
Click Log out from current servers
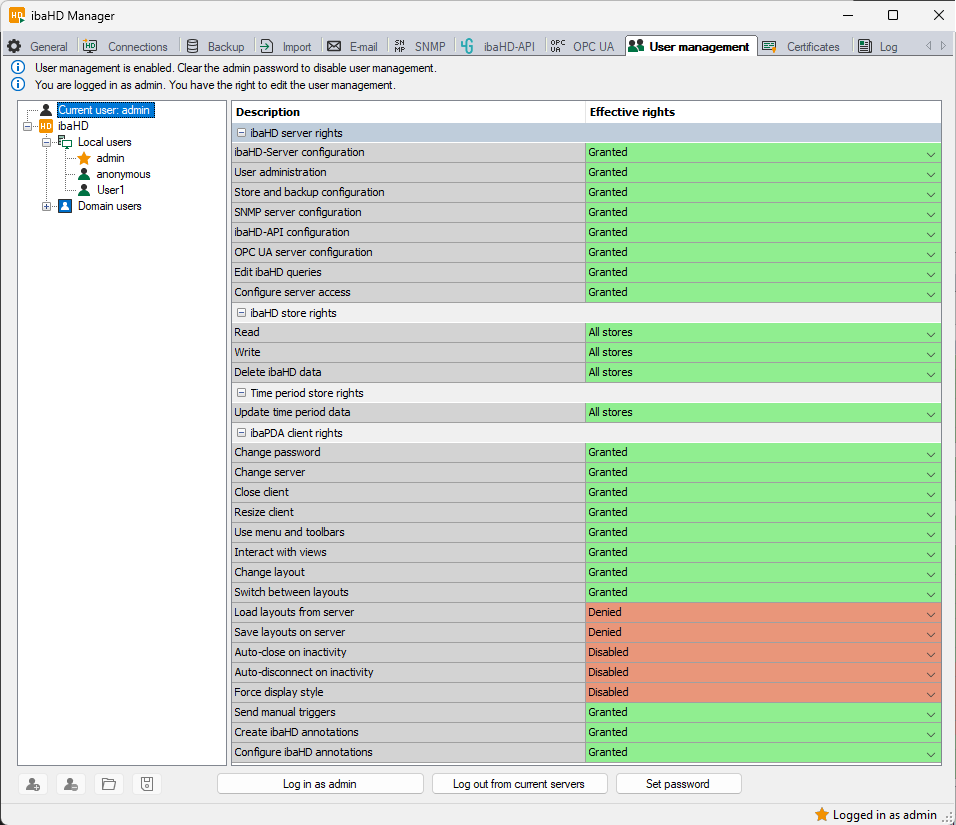(518, 784)
